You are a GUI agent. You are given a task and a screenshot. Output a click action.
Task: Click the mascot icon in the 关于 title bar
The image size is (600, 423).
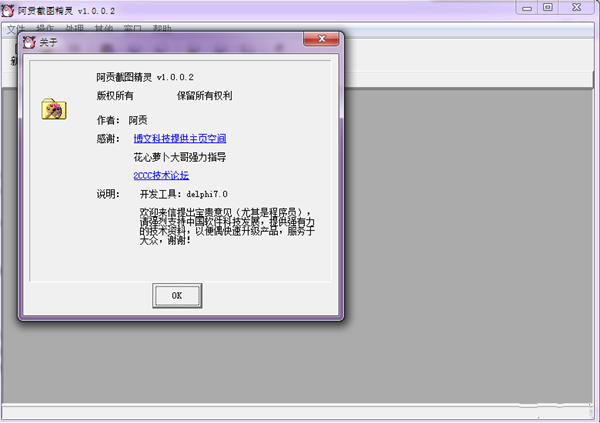point(29,43)
